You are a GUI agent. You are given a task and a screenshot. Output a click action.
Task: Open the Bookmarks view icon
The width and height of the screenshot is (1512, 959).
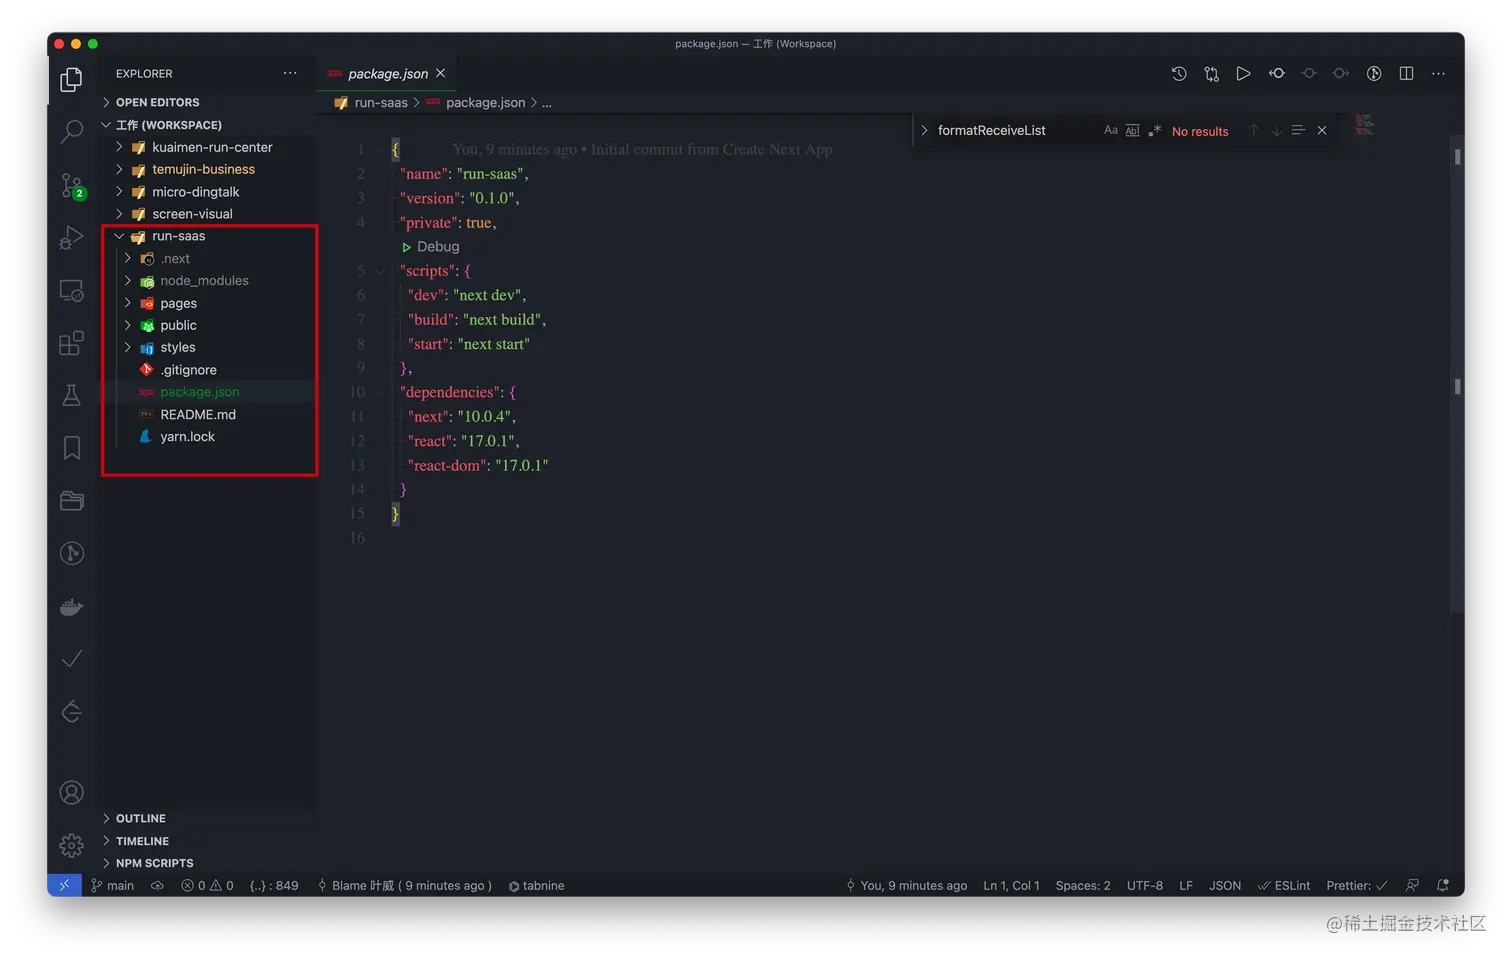[71, 448]
